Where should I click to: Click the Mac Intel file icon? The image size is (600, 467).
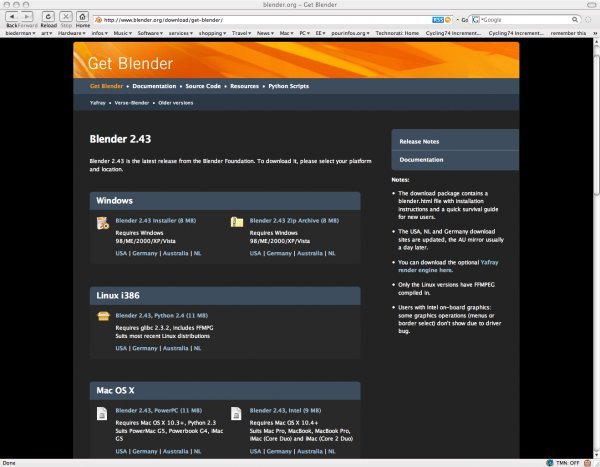point(236,413)
